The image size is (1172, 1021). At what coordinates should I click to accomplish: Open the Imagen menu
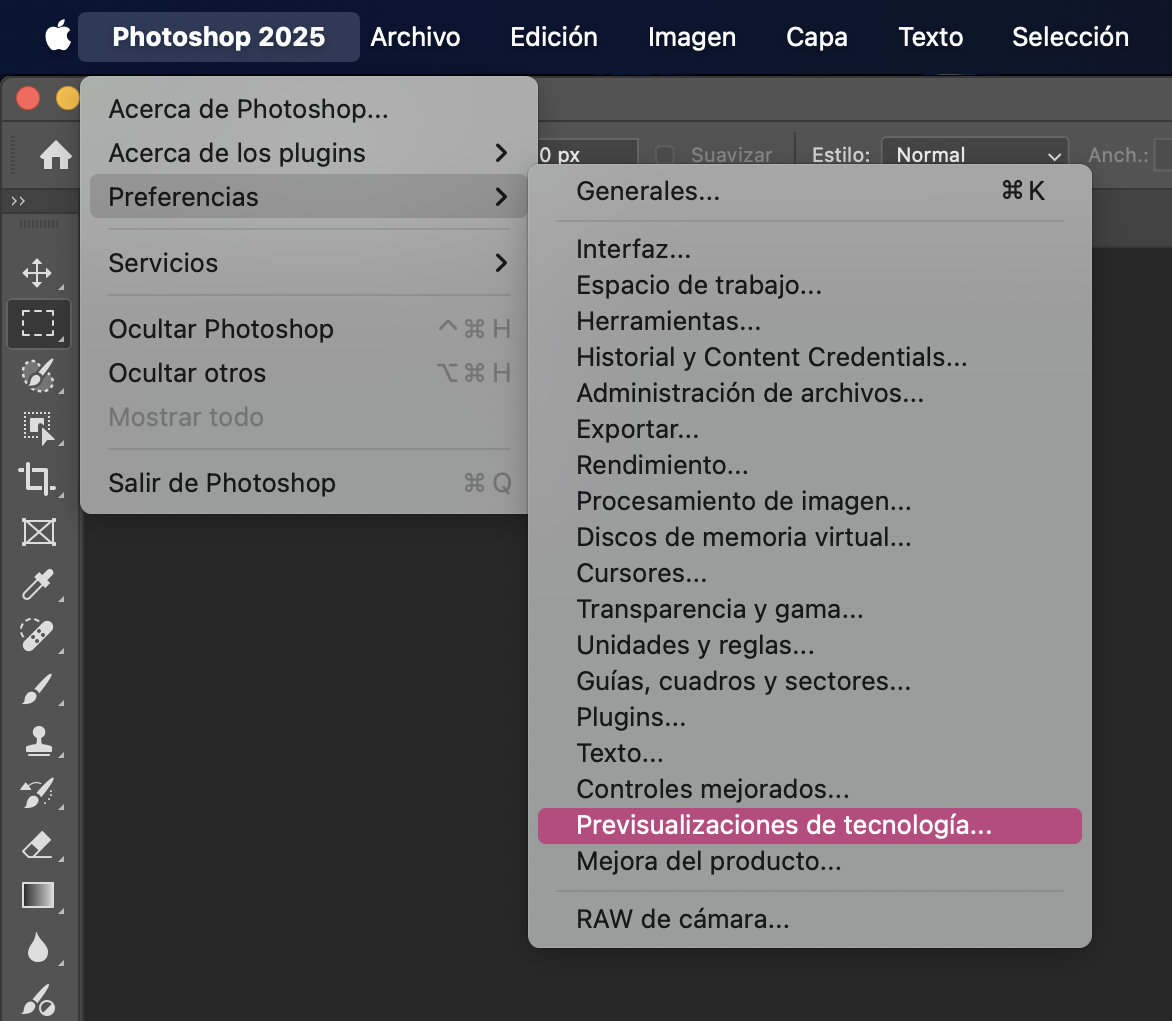coord(691,37)
